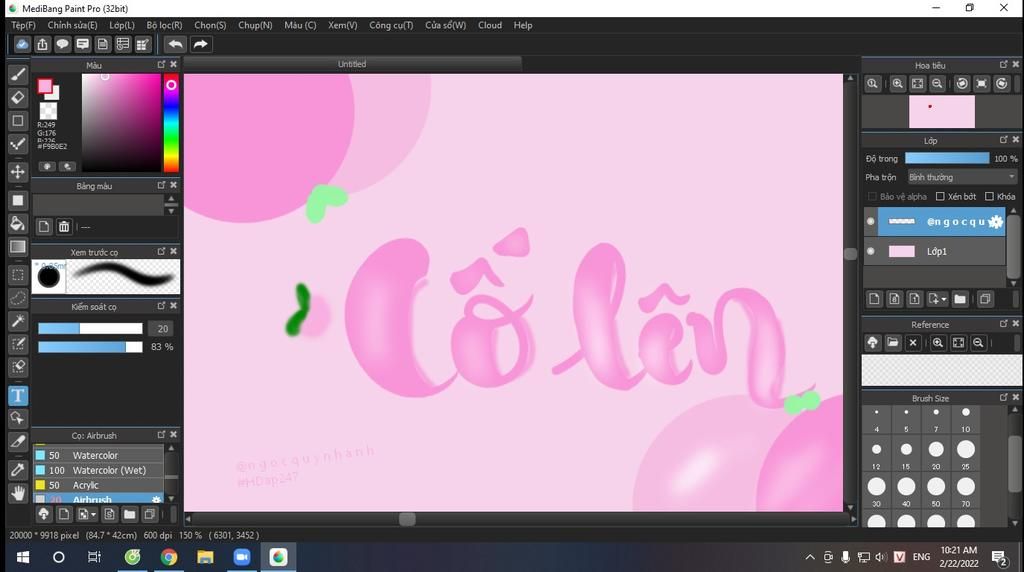Click the Undo arrow in toolbar
Viewport: 1024px width, 572px height.
point(175,44)
